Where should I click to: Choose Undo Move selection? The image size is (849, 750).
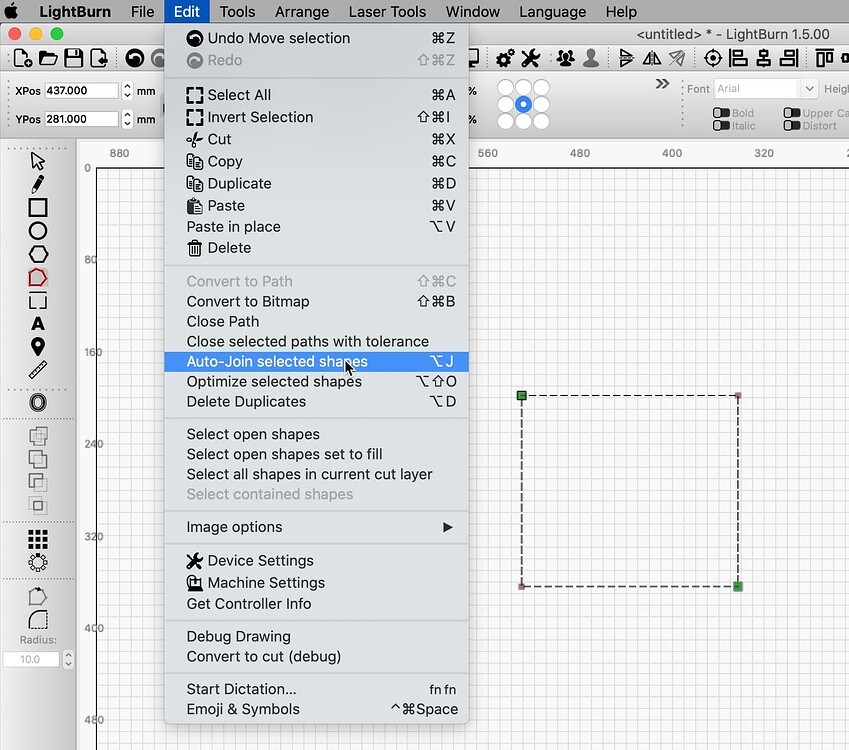[316, 38]
